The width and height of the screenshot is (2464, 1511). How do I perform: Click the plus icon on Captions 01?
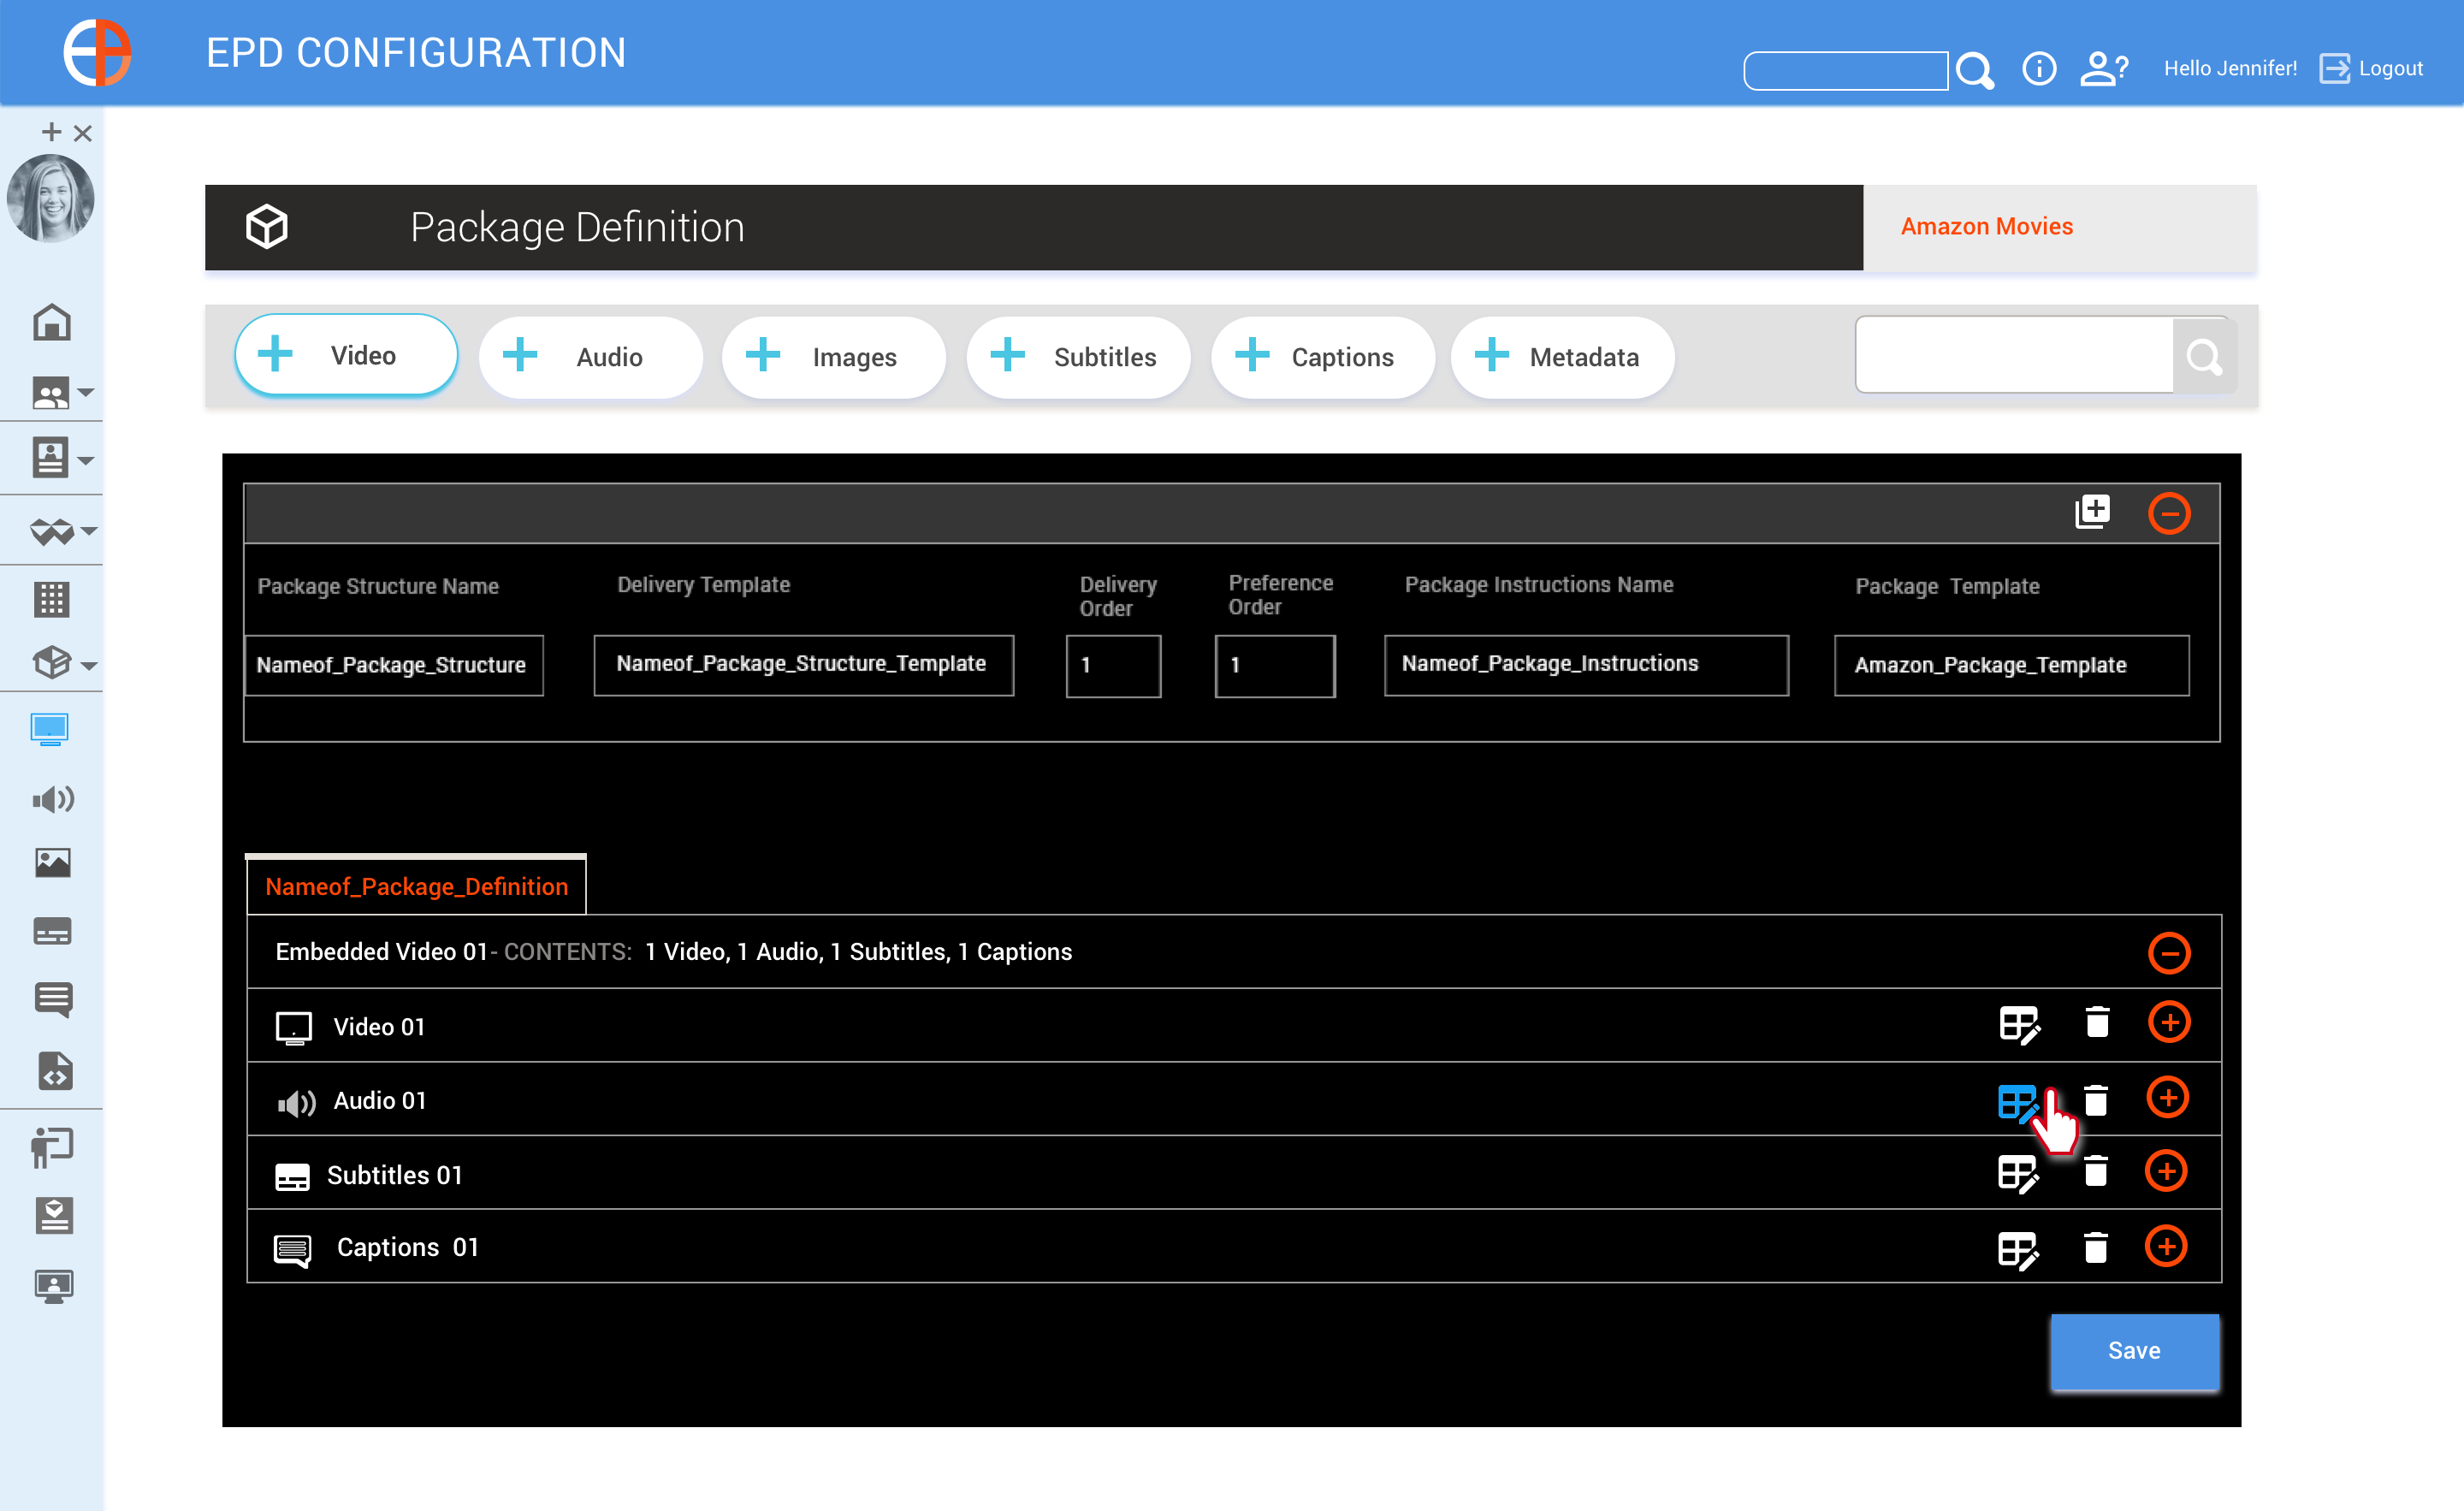tap(2166, 1247)
